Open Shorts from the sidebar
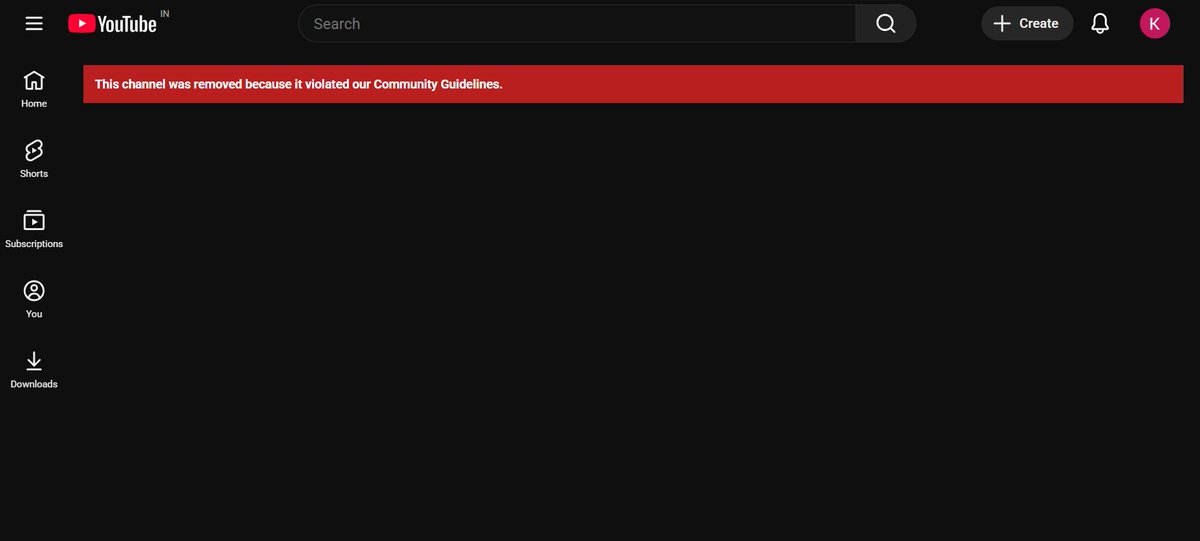Viewport: 1200px width, 541px height. 34,159
